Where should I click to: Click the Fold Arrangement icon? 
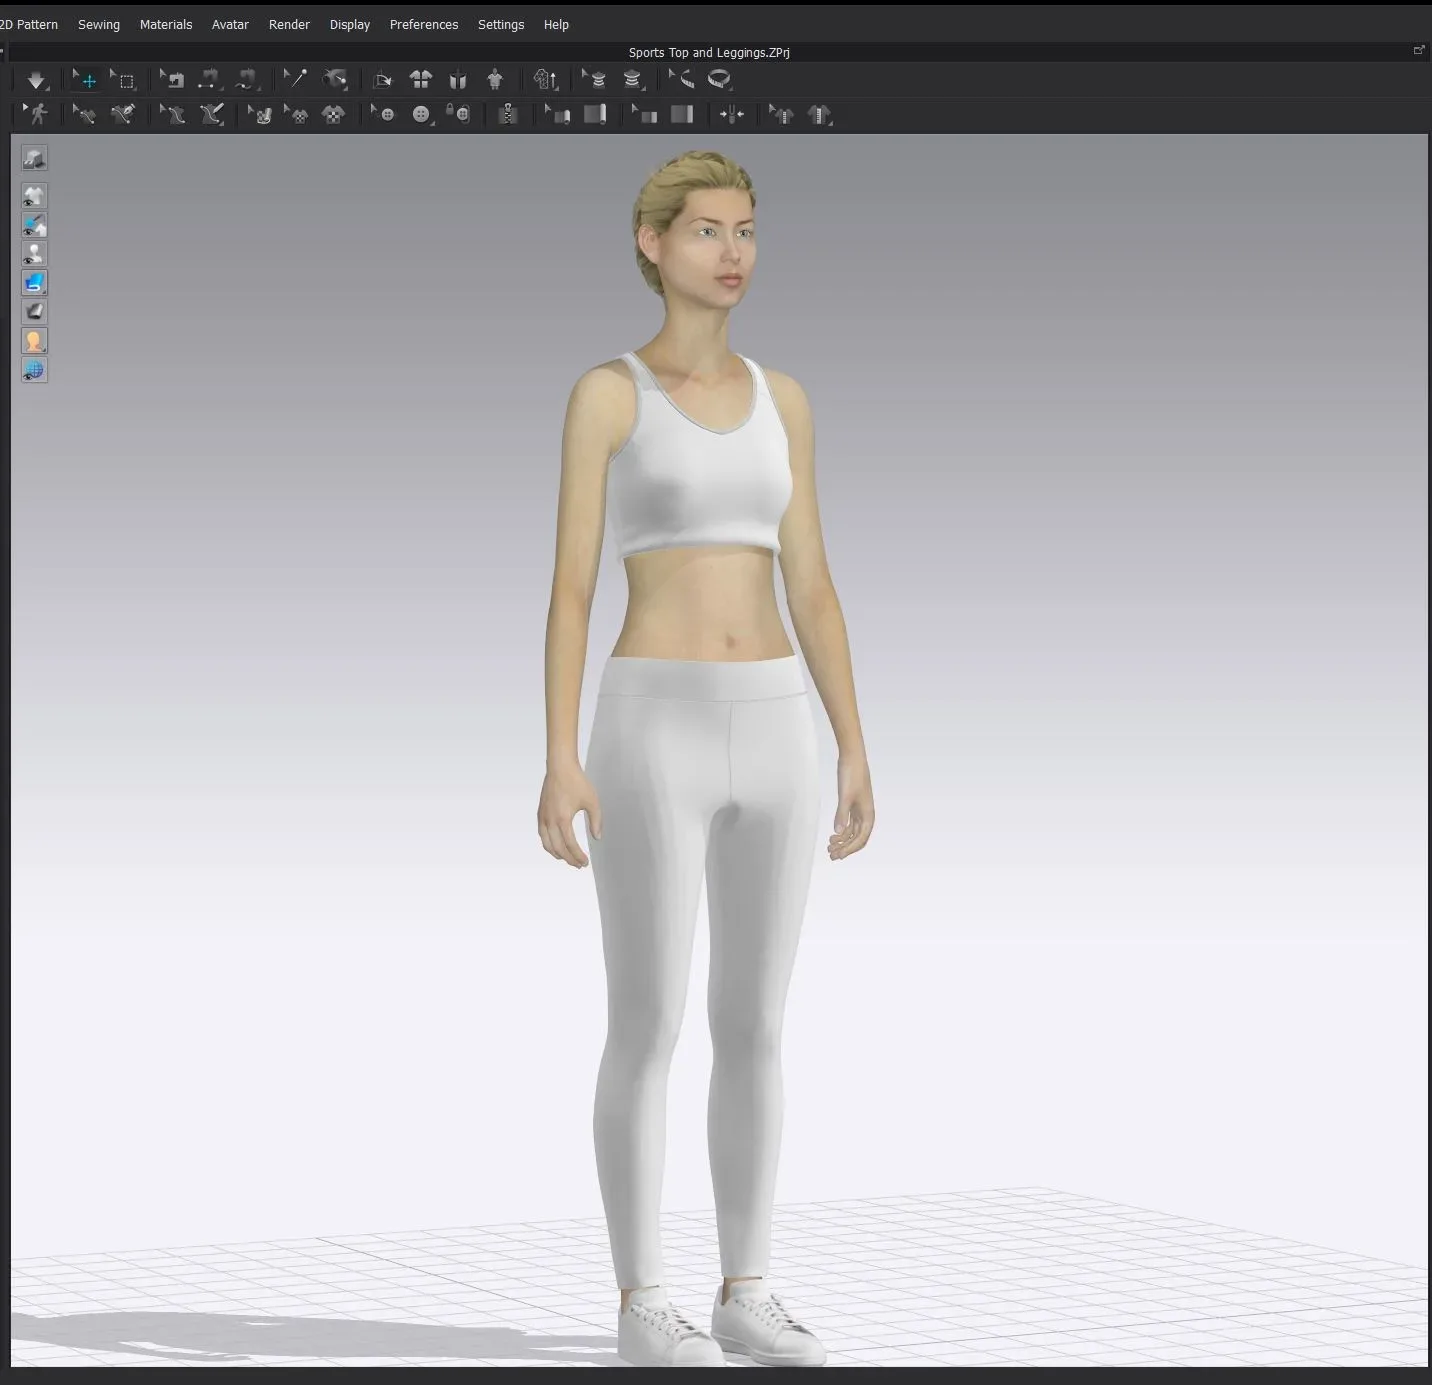pos(382,80)
